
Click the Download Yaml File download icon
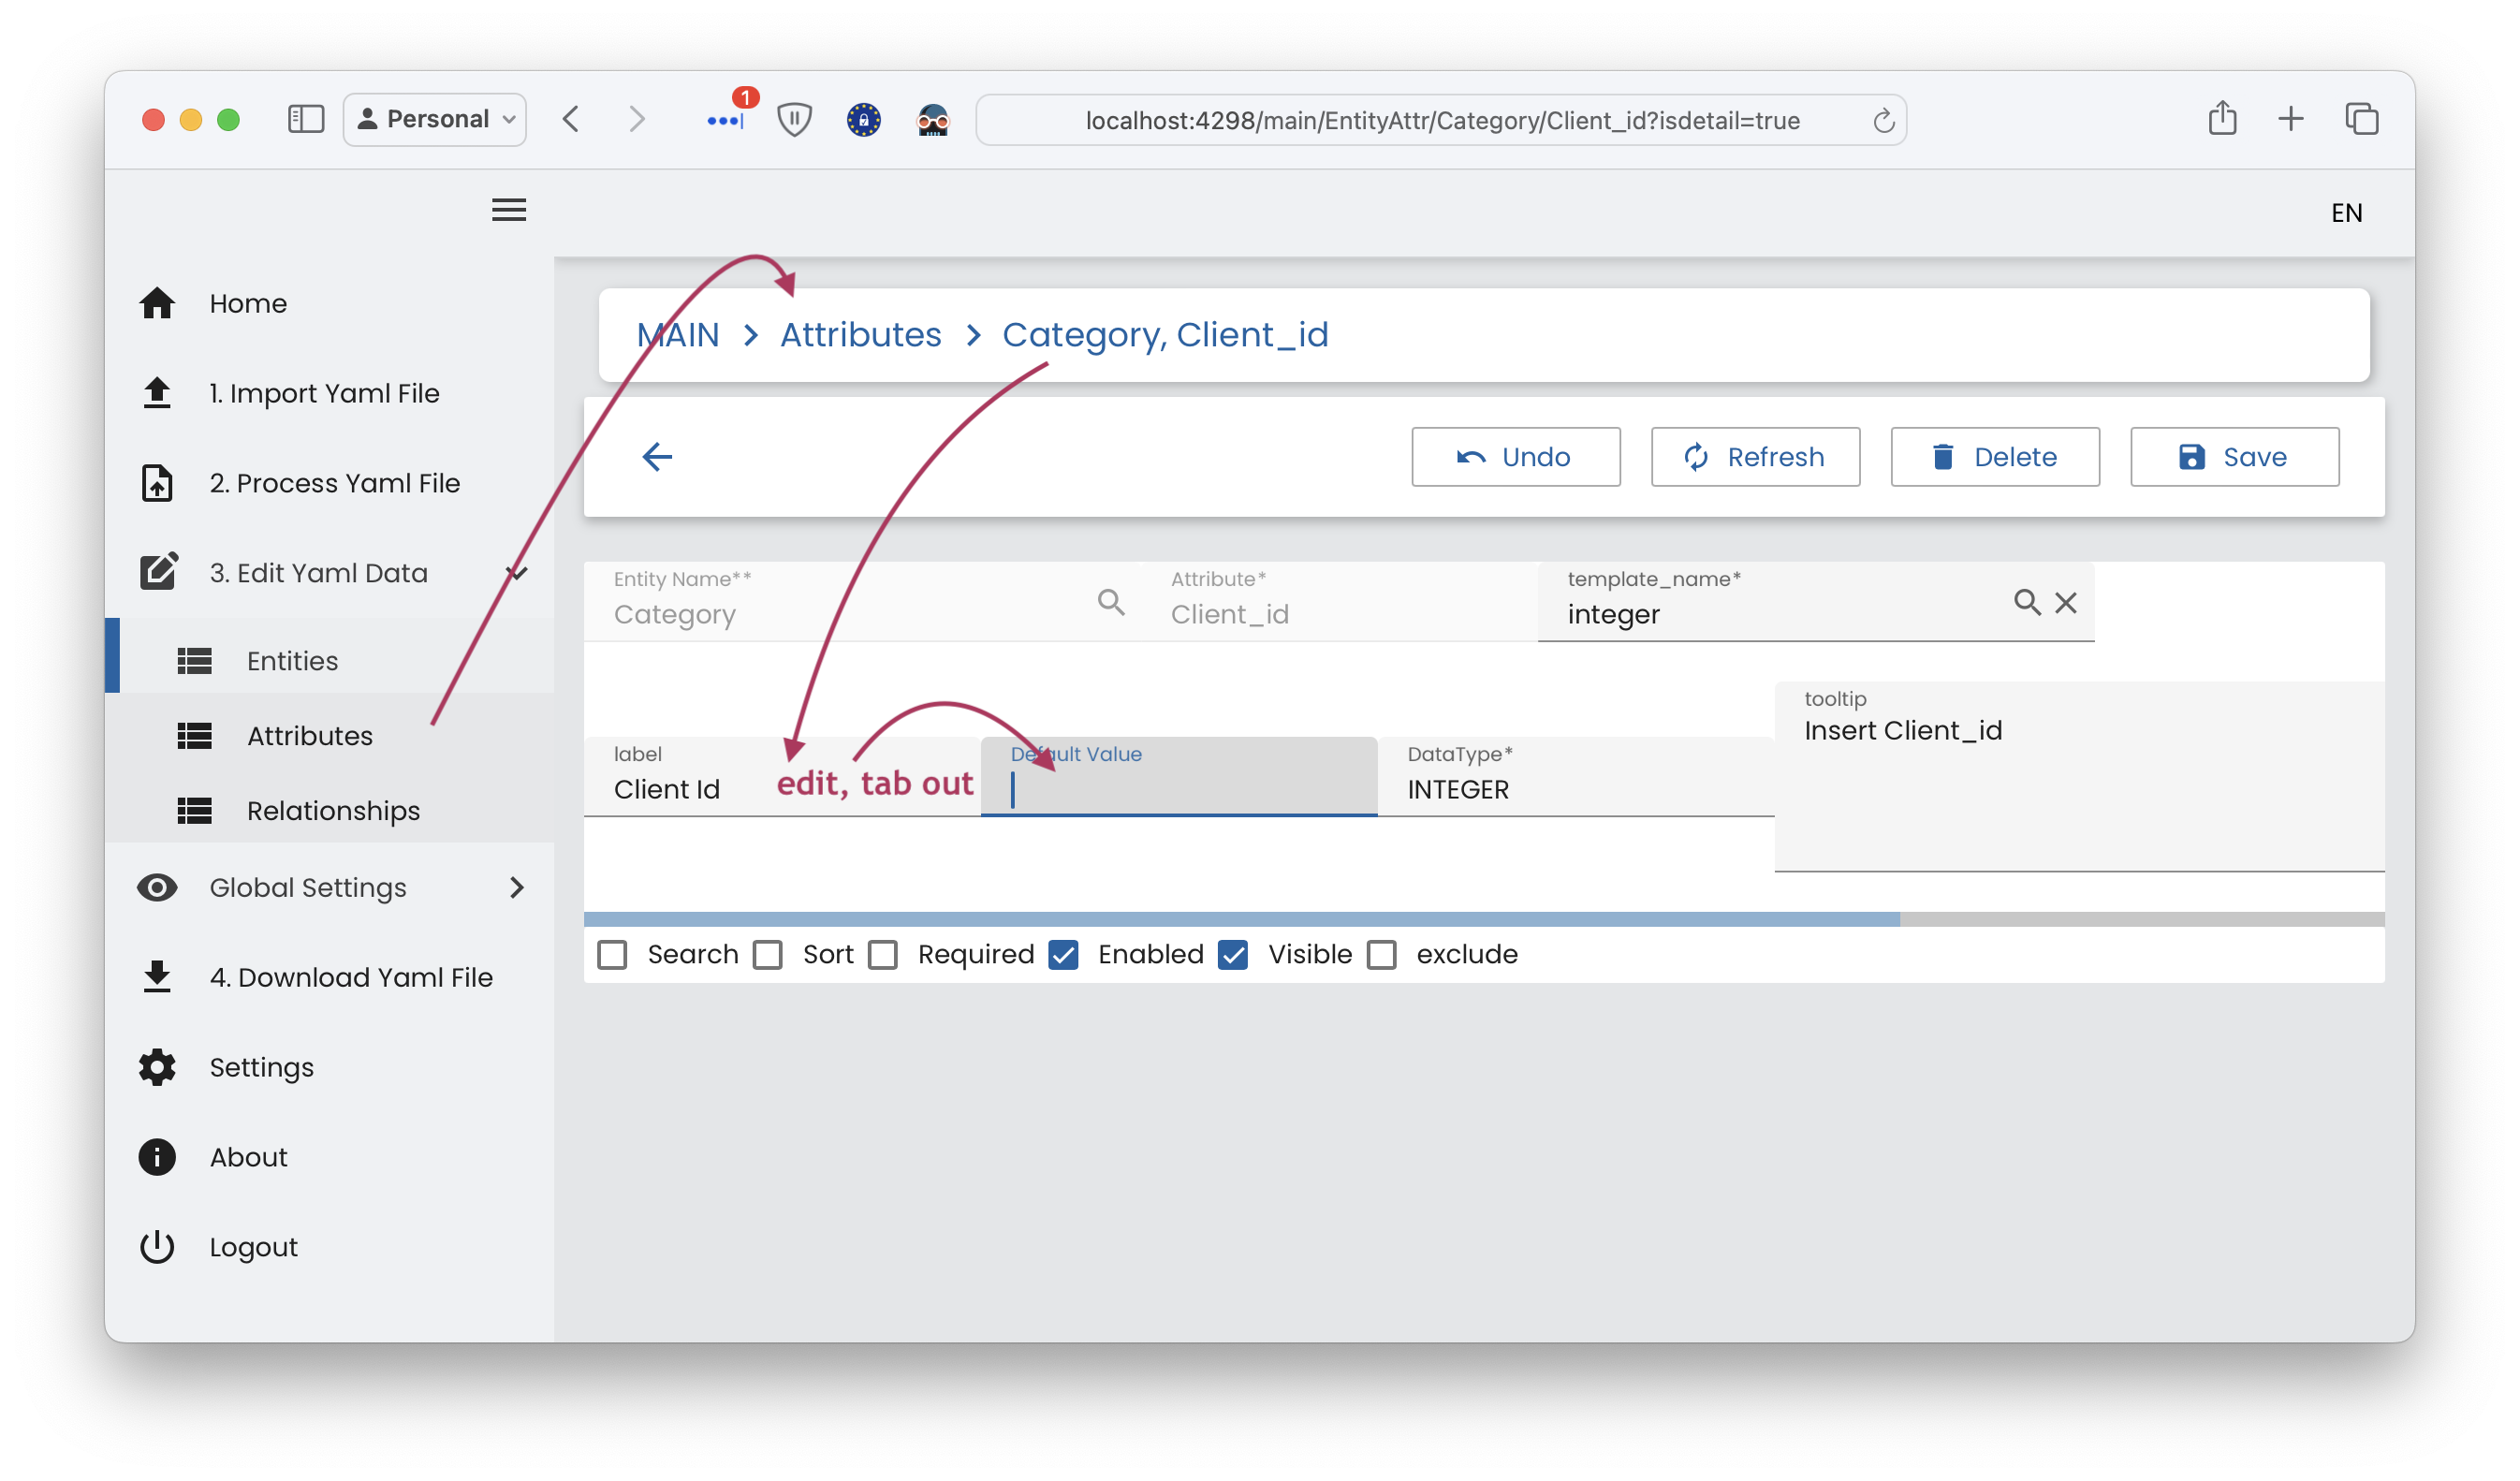[157, 977]
